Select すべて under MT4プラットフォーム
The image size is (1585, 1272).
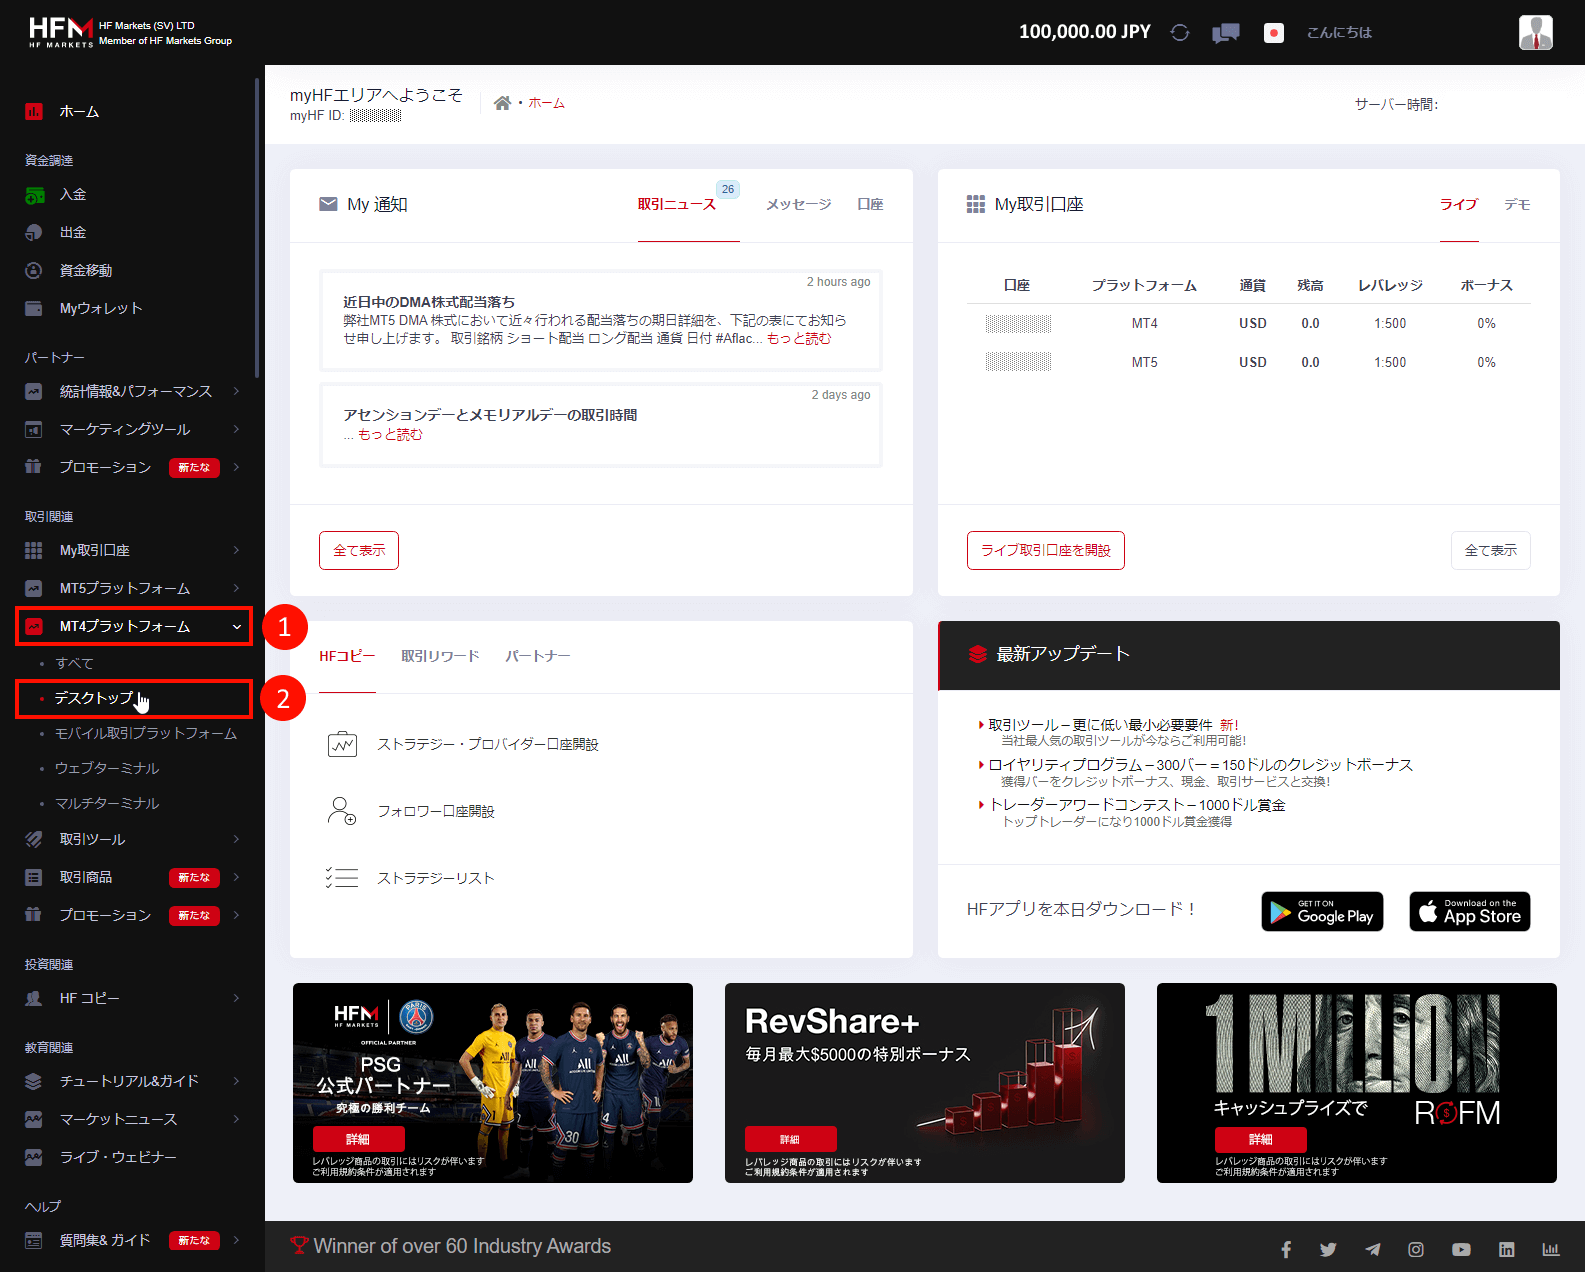pyautogui.click(x=75, y=663)
